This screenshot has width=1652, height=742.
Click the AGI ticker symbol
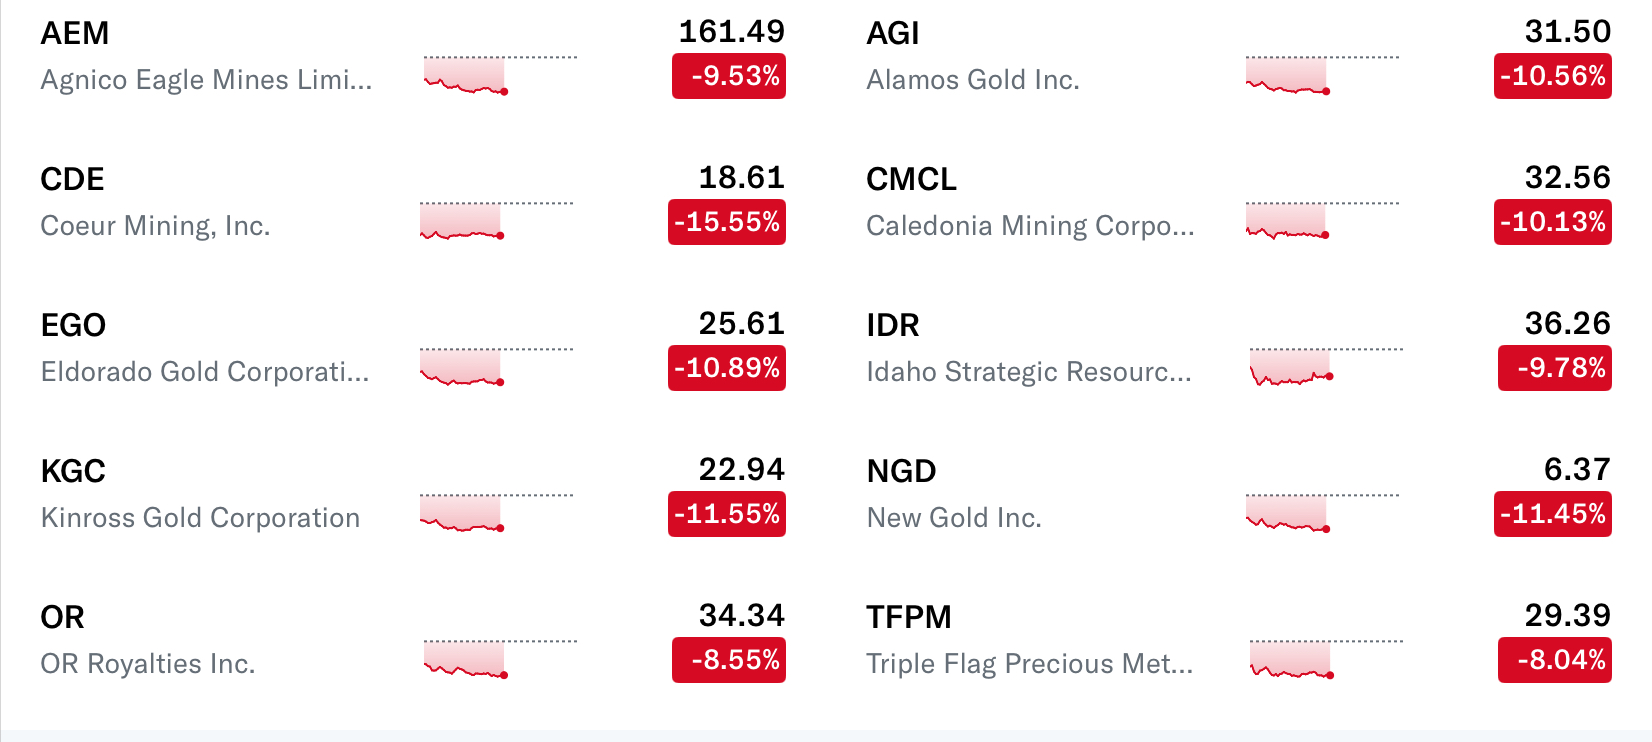892,33
